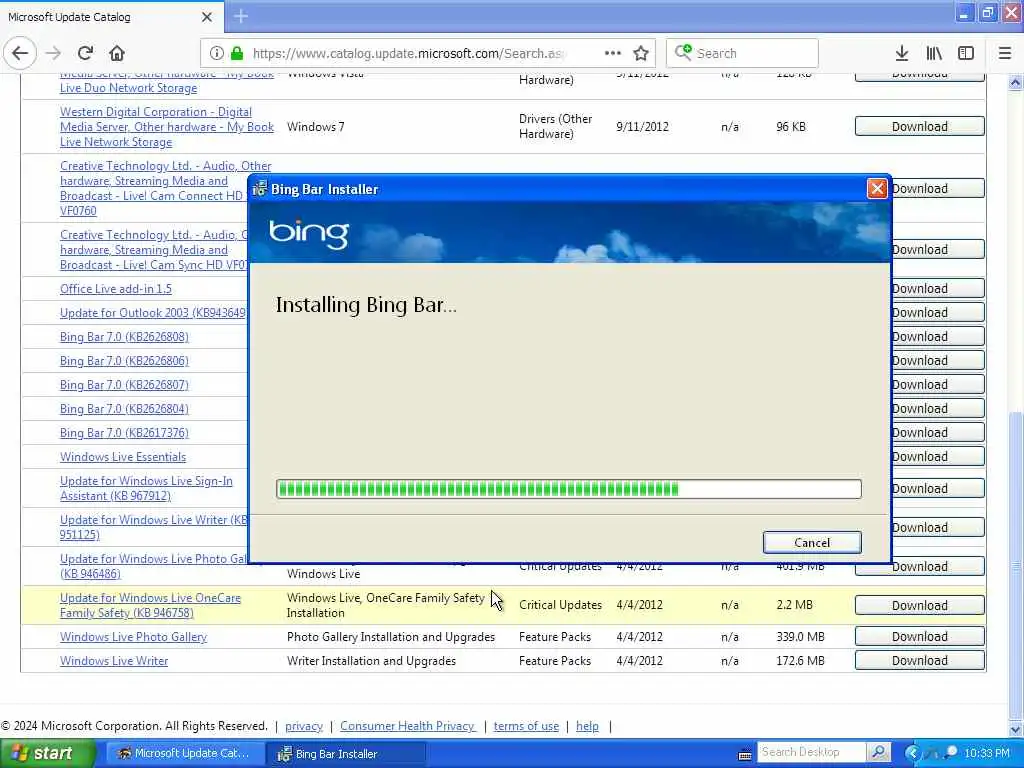Open terms of use footer link
Screen dimensions: 1024x768
526,726
